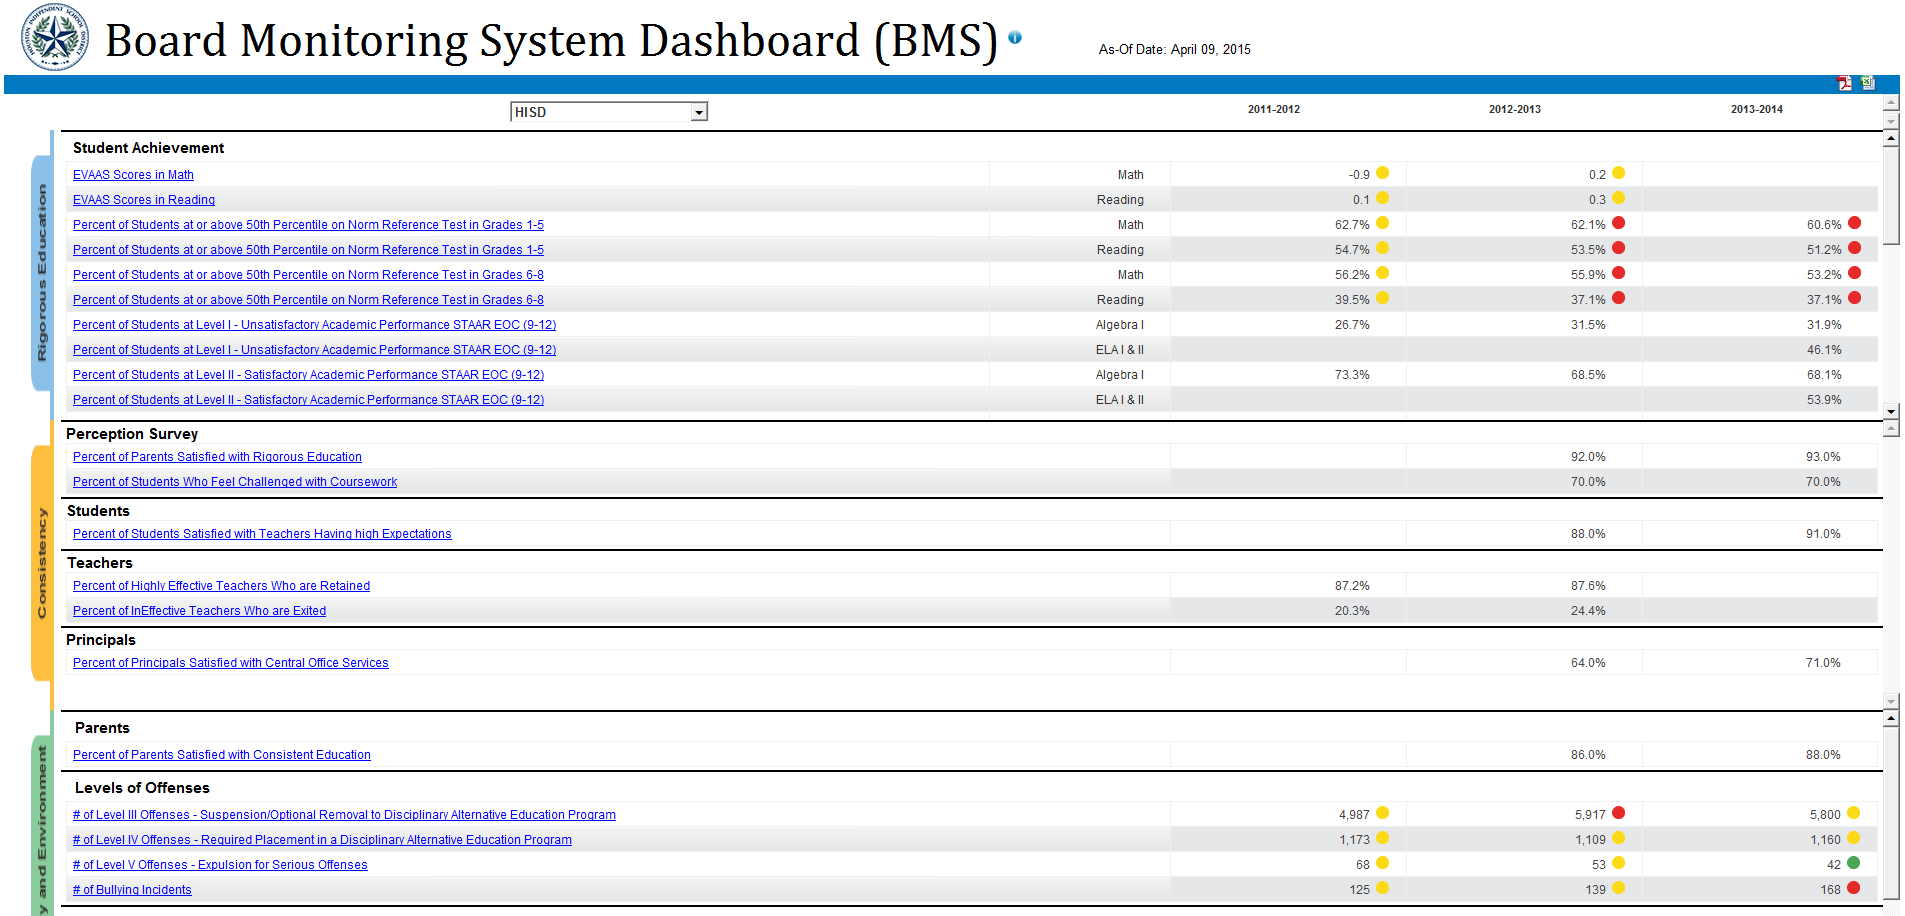Screen dimensions: 1905x916
Task: Open the # of Bullying Incidents link
Action: (x=132, y=890)
